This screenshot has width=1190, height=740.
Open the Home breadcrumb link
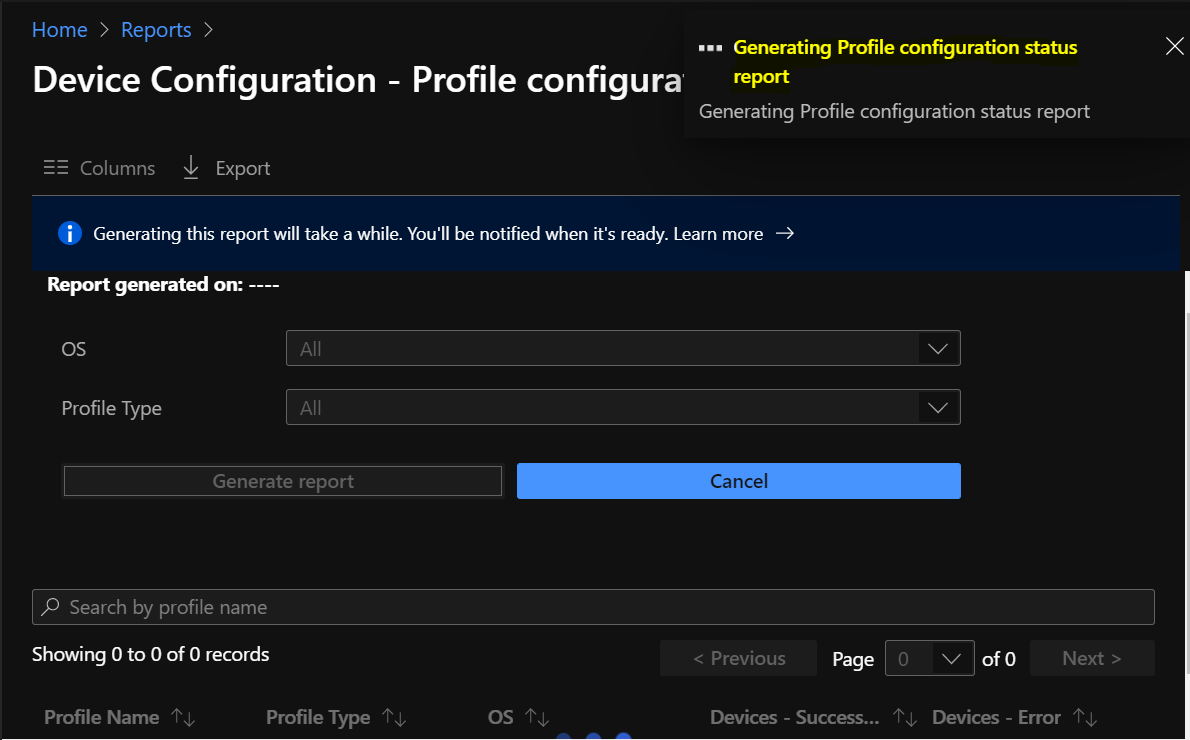click(59, 30)
